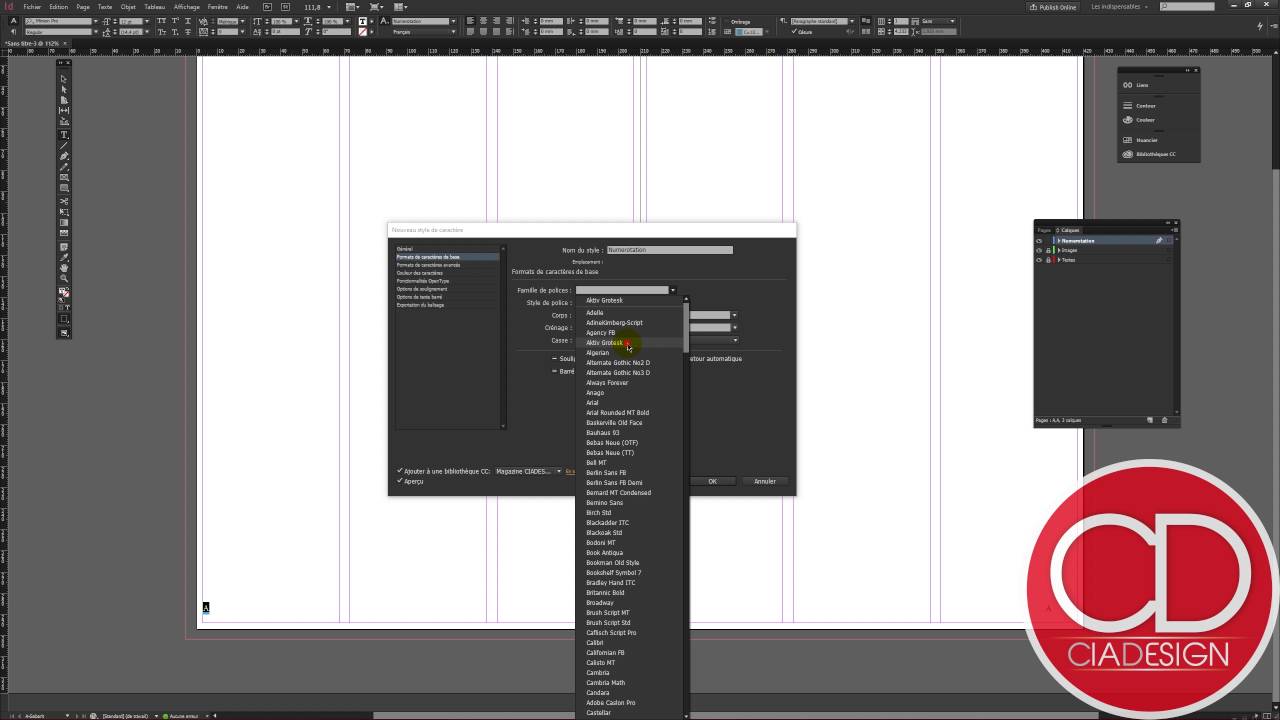Open the Affichage menu

(186, 7)
